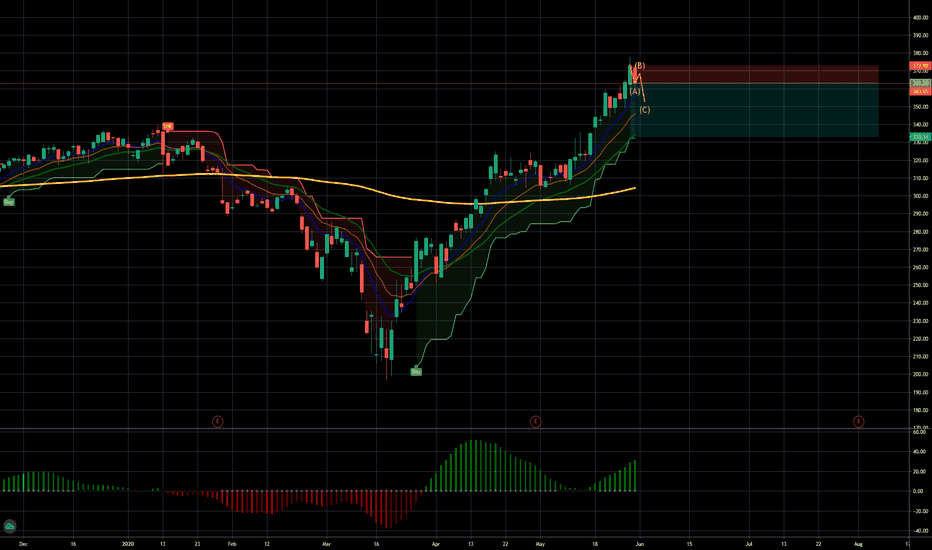Click the red 372.90 stop price tag
This screenshot has height=550, width=932.
[921, 66]
